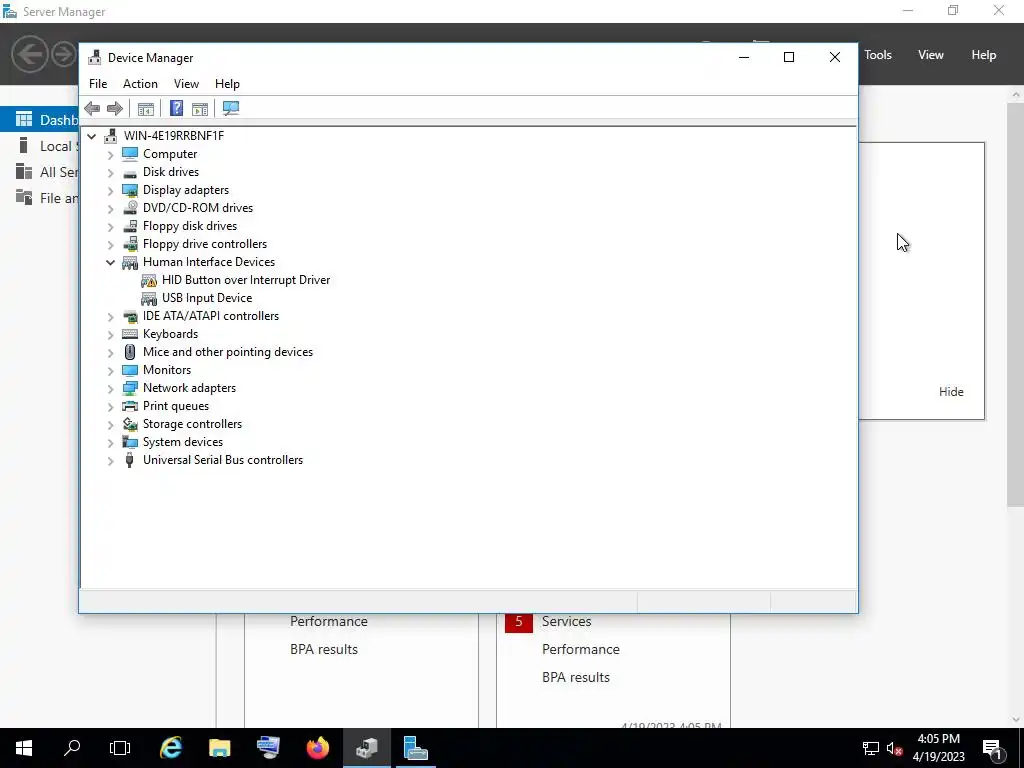Click the Local Server sidebar icon
1024x768 pixels.
pyautogui.click(x=24, y=146)
